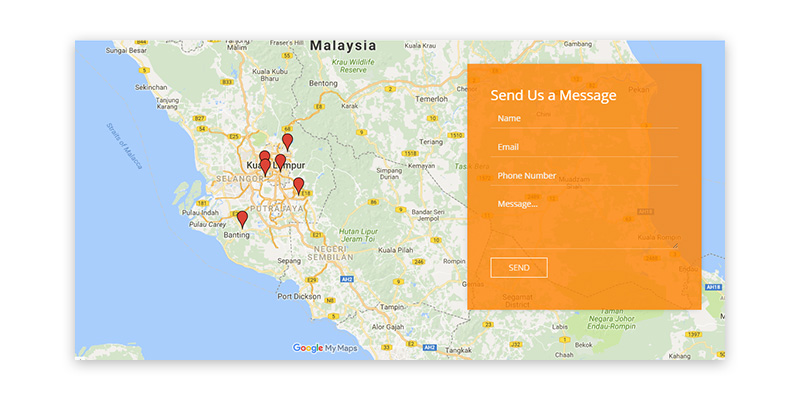This screenshot has width=800, height=400.
Task: Click the 181 road shield
Action: click(x=203, y=203)
